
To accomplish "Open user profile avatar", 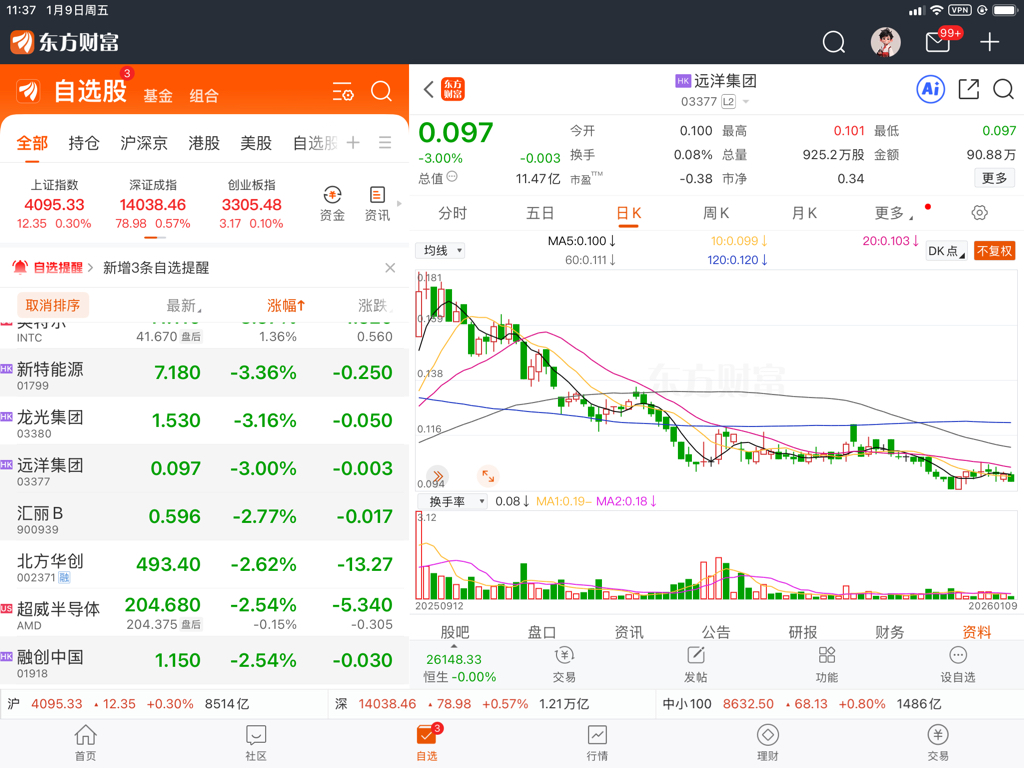I will [x=886, y=42].
